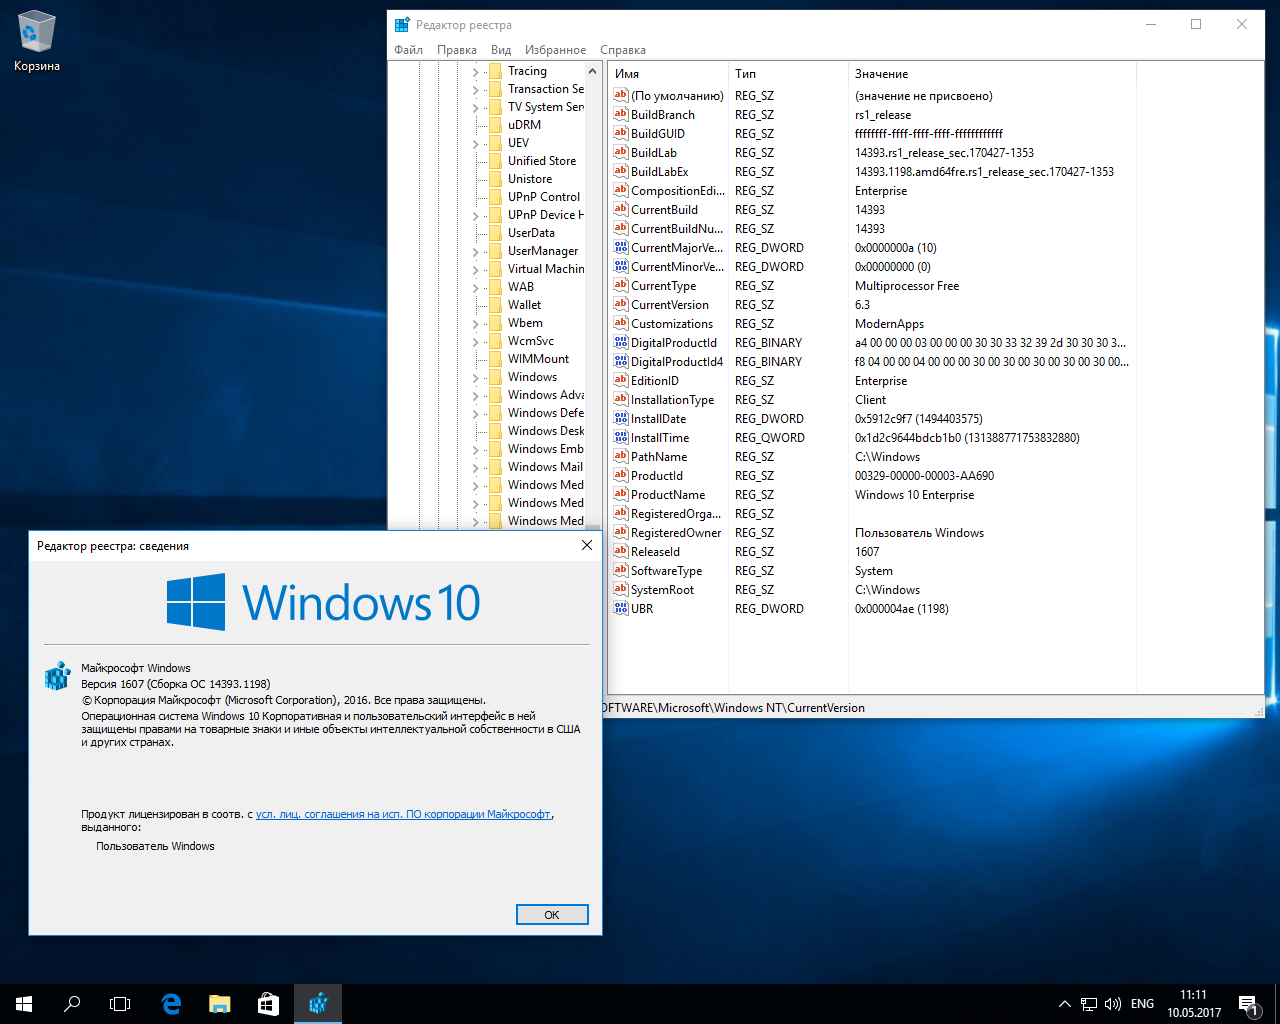Select the InstallDate value icon

(621, 418)
